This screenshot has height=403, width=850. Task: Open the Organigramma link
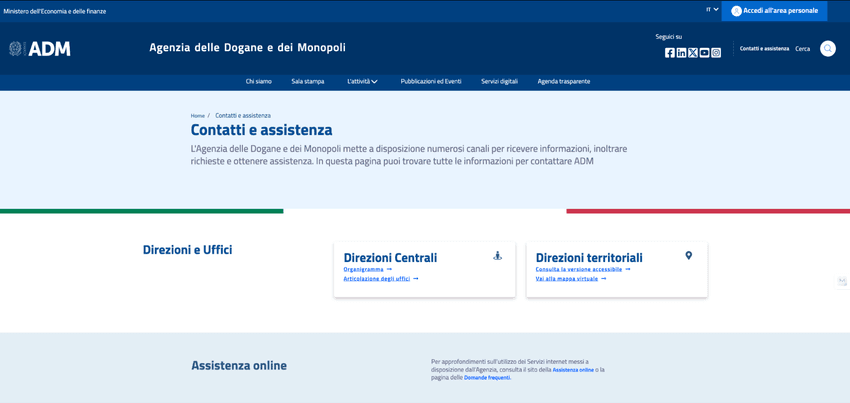364,269
